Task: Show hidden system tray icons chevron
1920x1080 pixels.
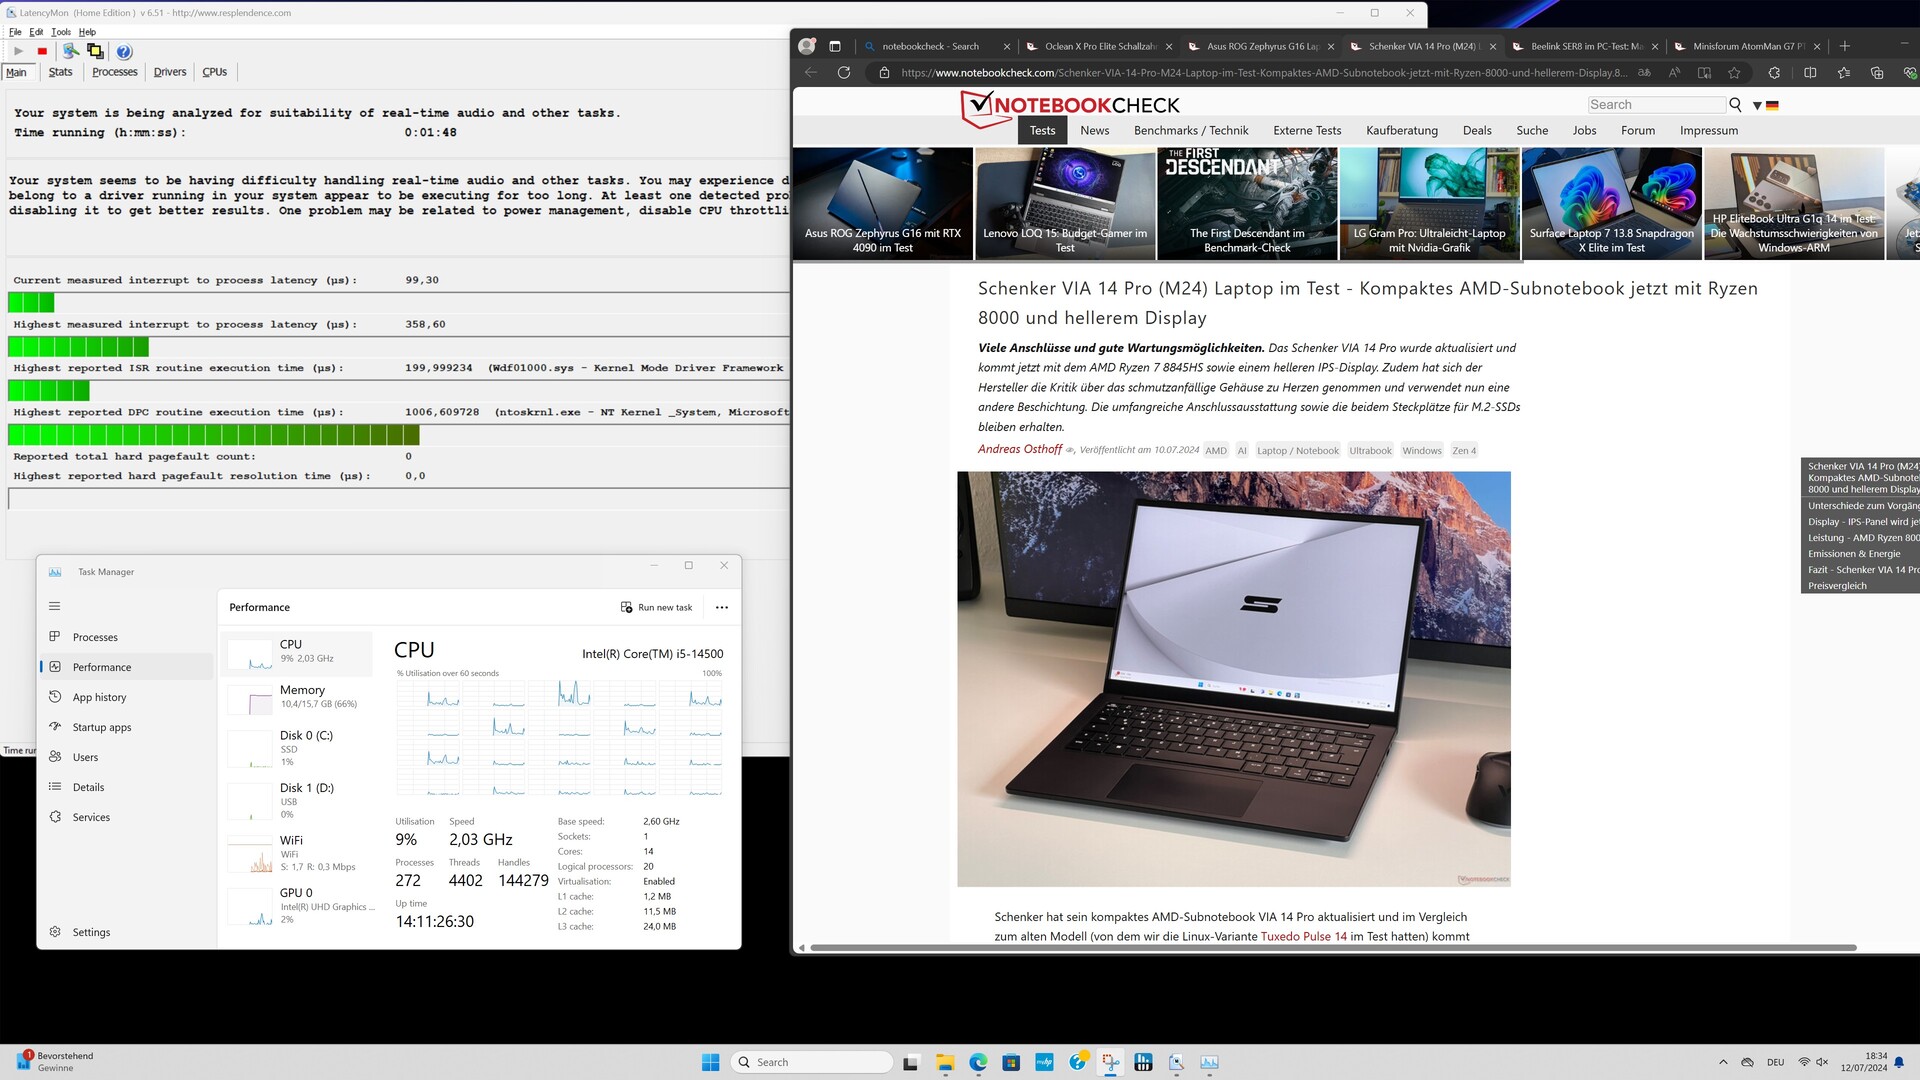Action: [x=1723, y=1062]
